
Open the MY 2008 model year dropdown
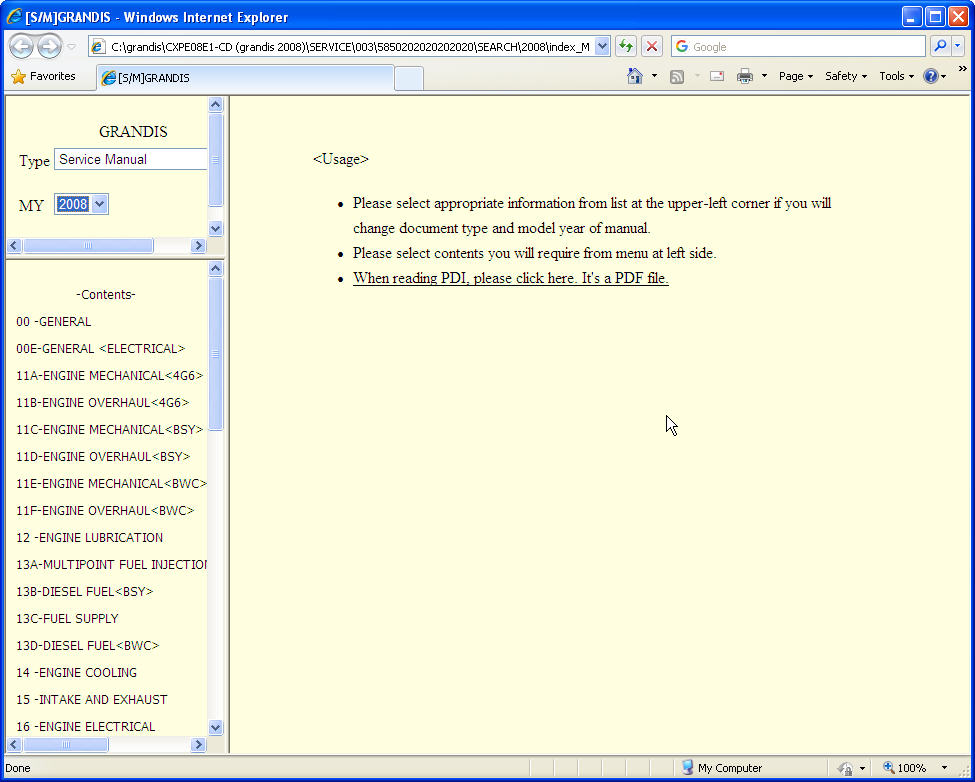81,204
